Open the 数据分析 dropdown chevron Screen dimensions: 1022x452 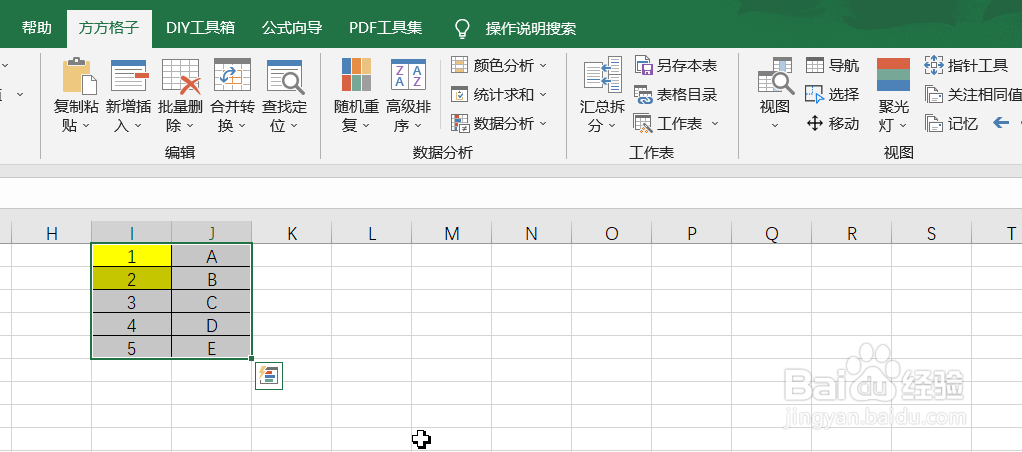(x=543, y=123)
